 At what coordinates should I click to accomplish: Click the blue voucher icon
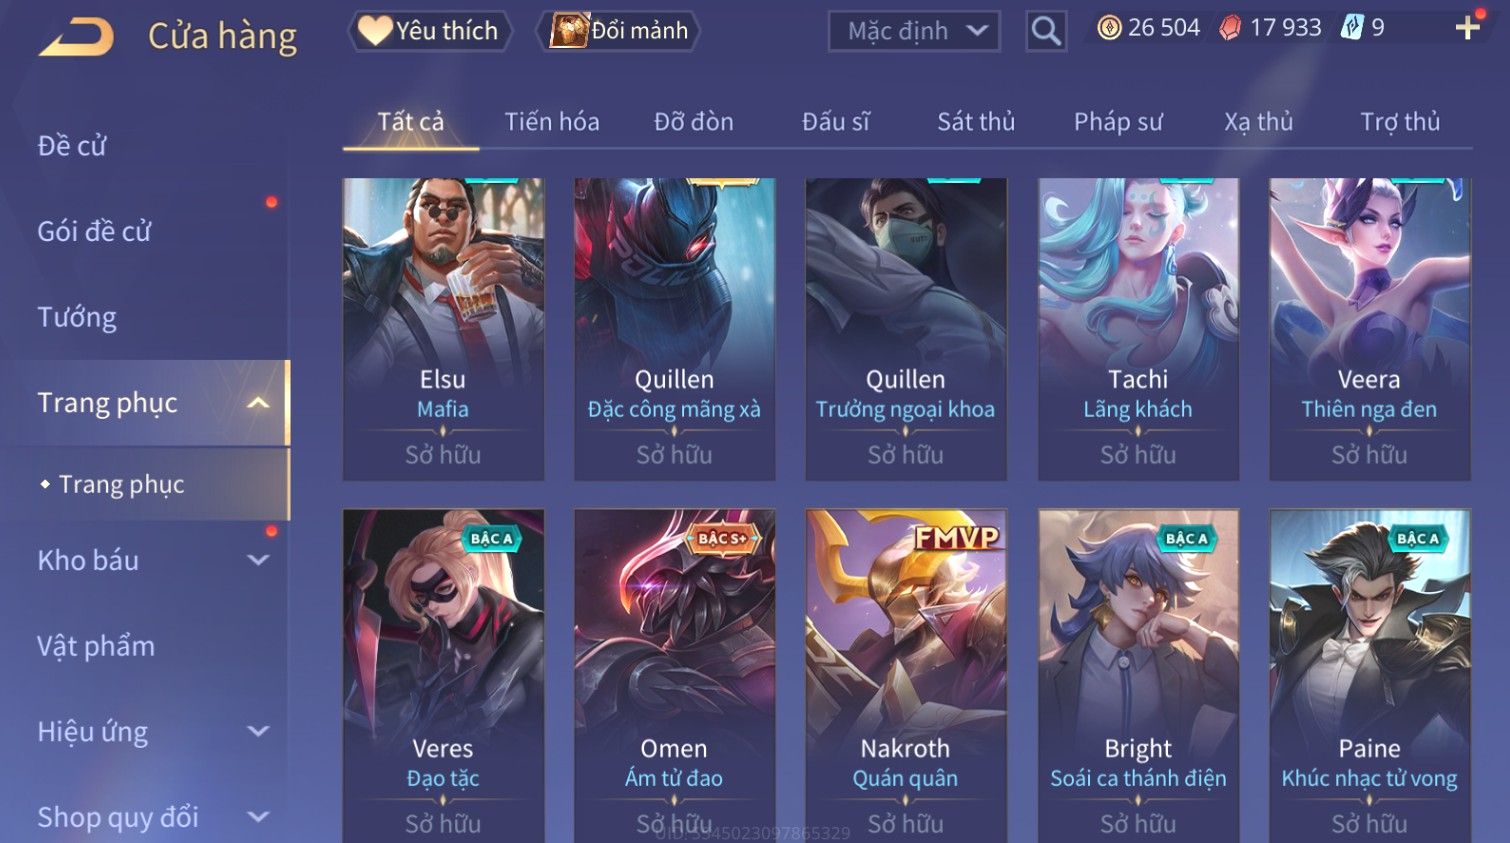[1352, 28]
